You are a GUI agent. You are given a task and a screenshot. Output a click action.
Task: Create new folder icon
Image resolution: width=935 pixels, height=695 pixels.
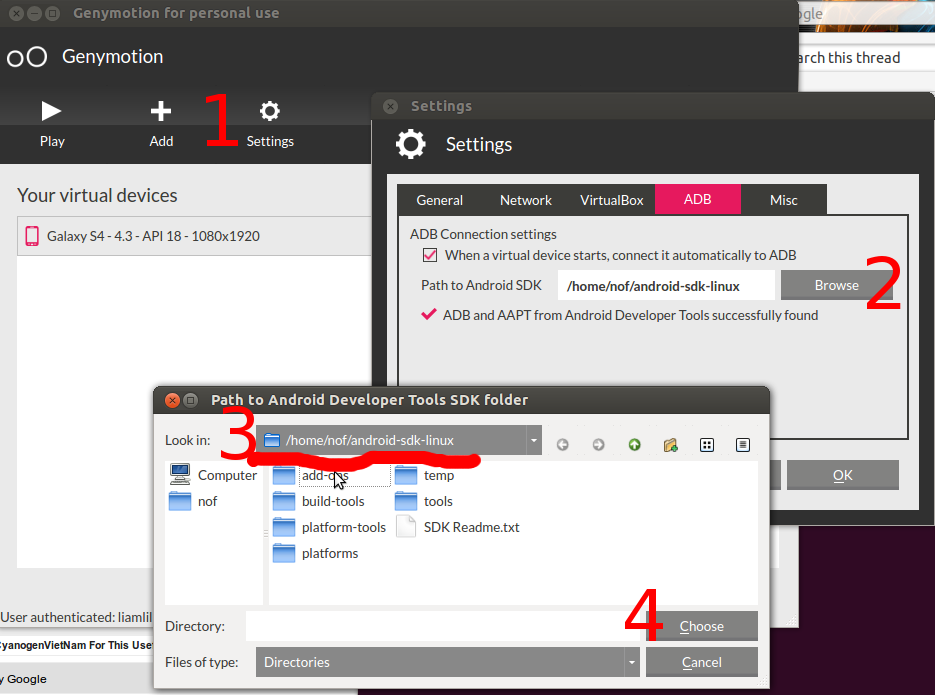coord(670,445)
